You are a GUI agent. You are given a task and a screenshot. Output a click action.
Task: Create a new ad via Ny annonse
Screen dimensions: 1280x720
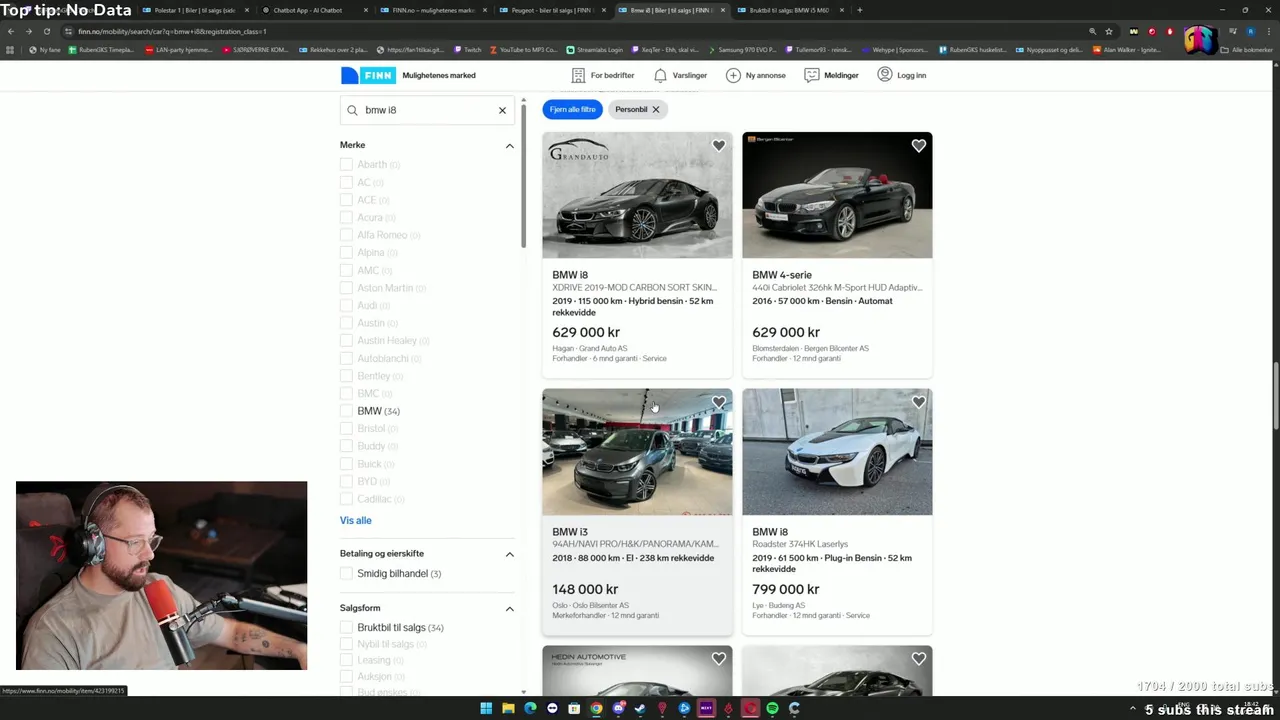(x=756, y=75)
